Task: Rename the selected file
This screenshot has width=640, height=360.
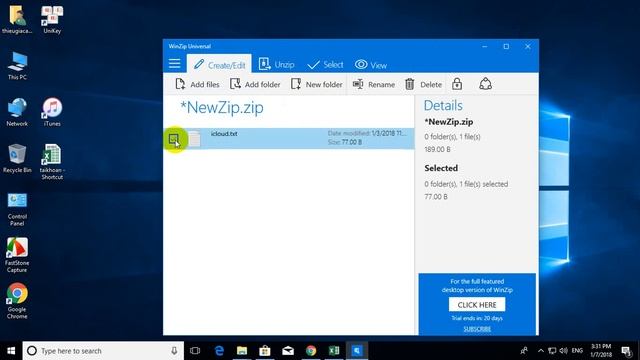Action: [374, 84]
